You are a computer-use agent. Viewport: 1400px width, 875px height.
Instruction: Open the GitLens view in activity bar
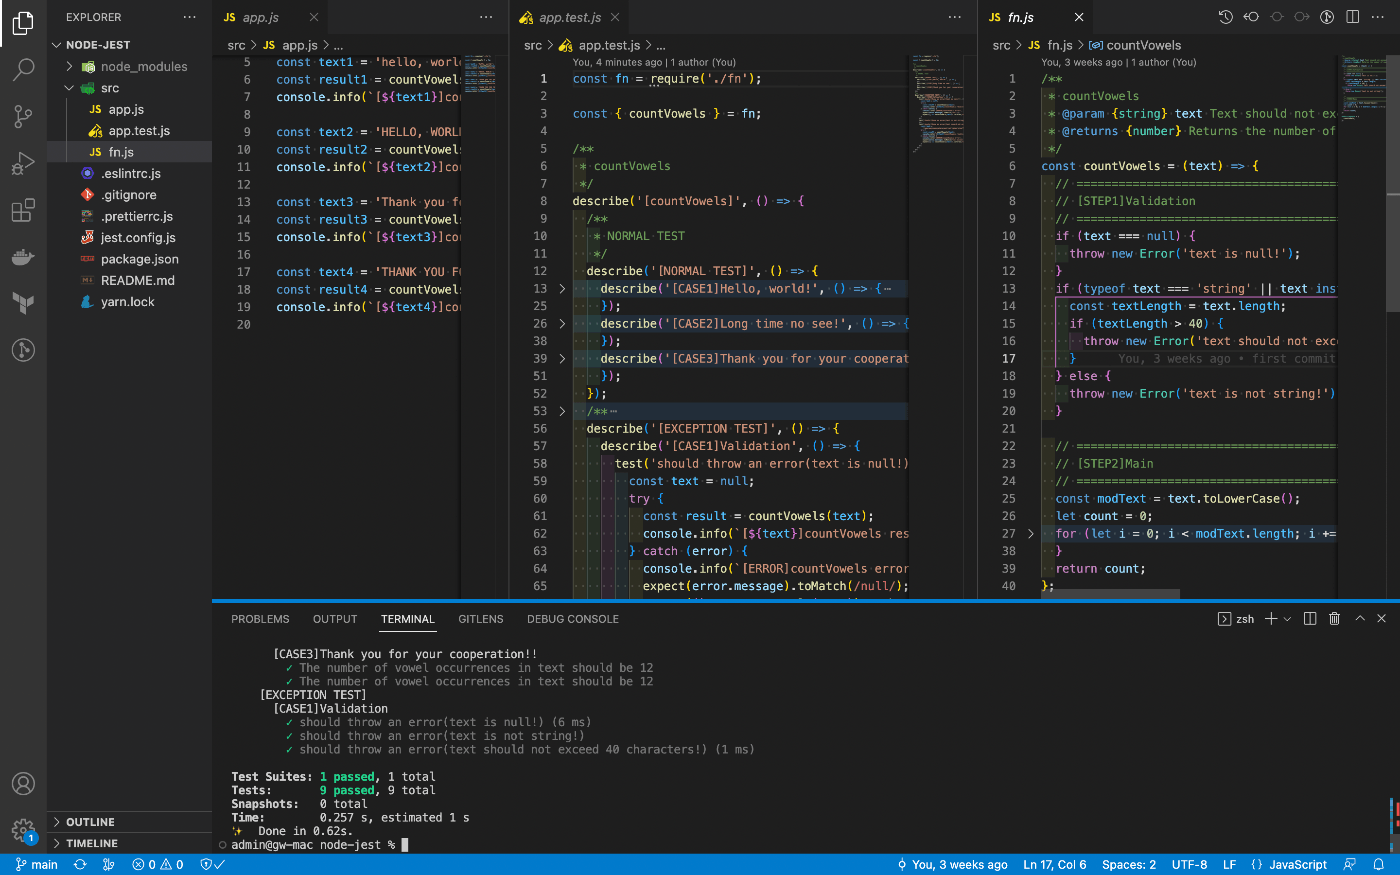tap(23, 350)
